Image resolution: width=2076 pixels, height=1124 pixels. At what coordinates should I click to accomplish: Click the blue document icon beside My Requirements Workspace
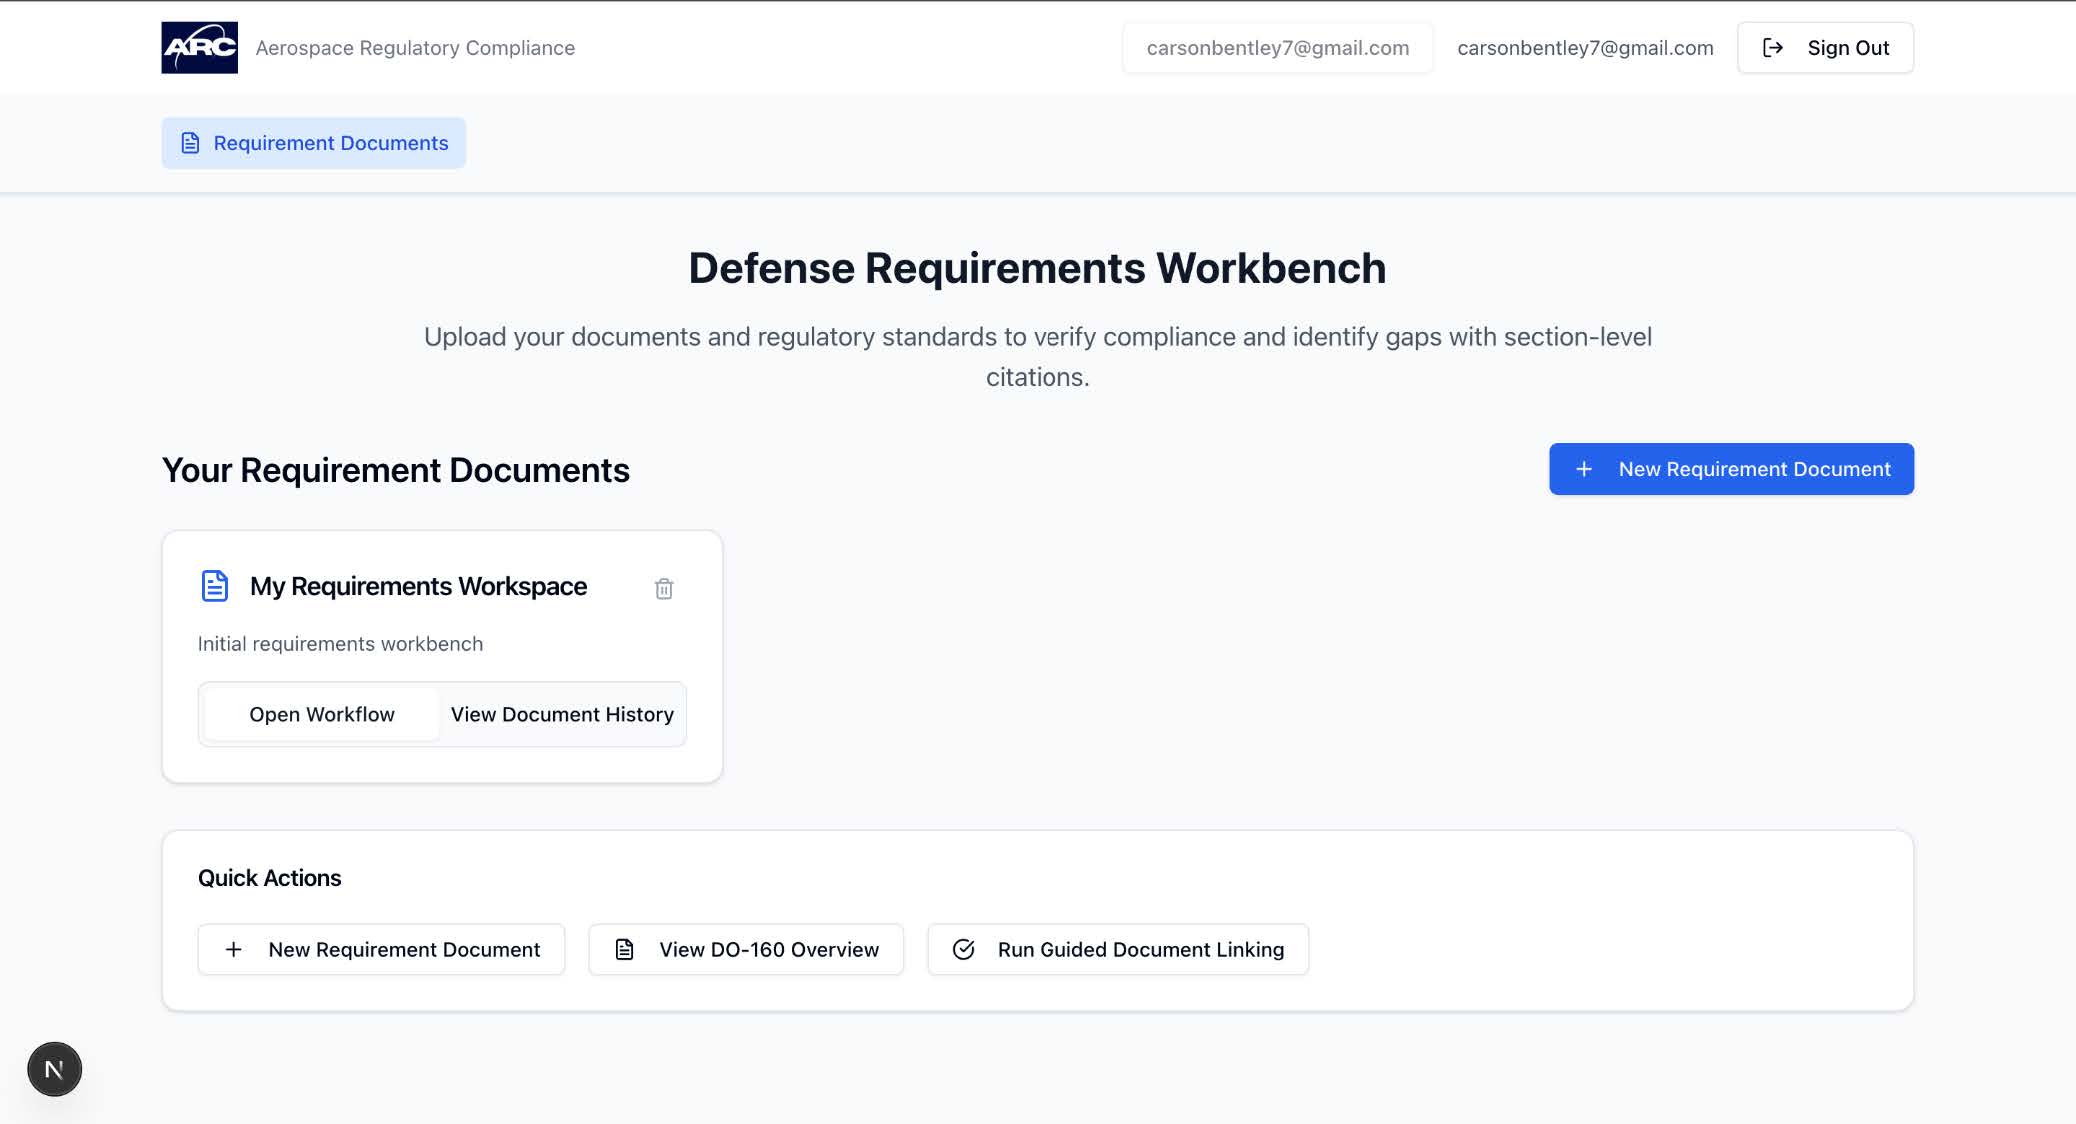215,586
